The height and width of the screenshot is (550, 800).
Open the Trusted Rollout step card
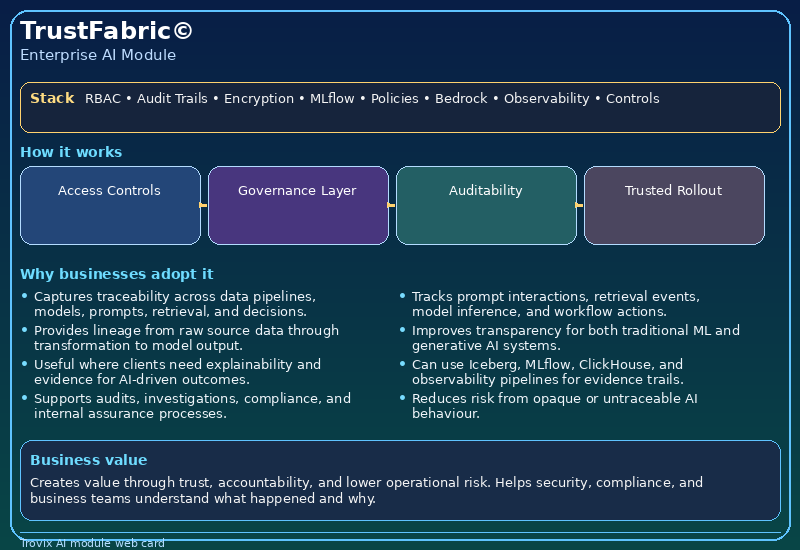674,205
